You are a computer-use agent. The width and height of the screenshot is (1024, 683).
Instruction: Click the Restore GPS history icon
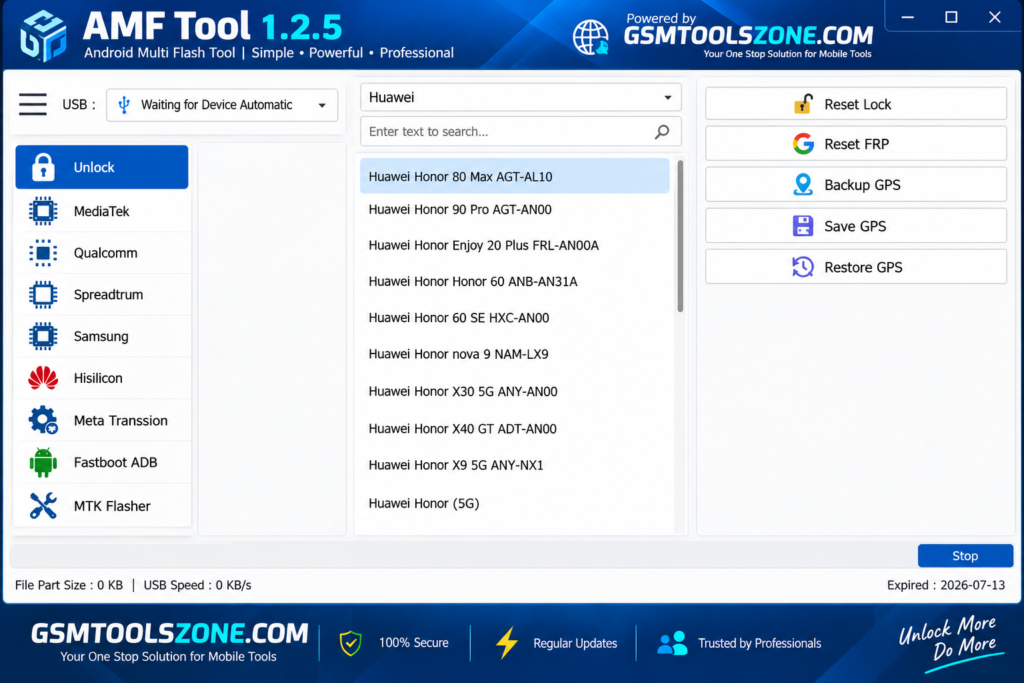click(x=803, y=267)
